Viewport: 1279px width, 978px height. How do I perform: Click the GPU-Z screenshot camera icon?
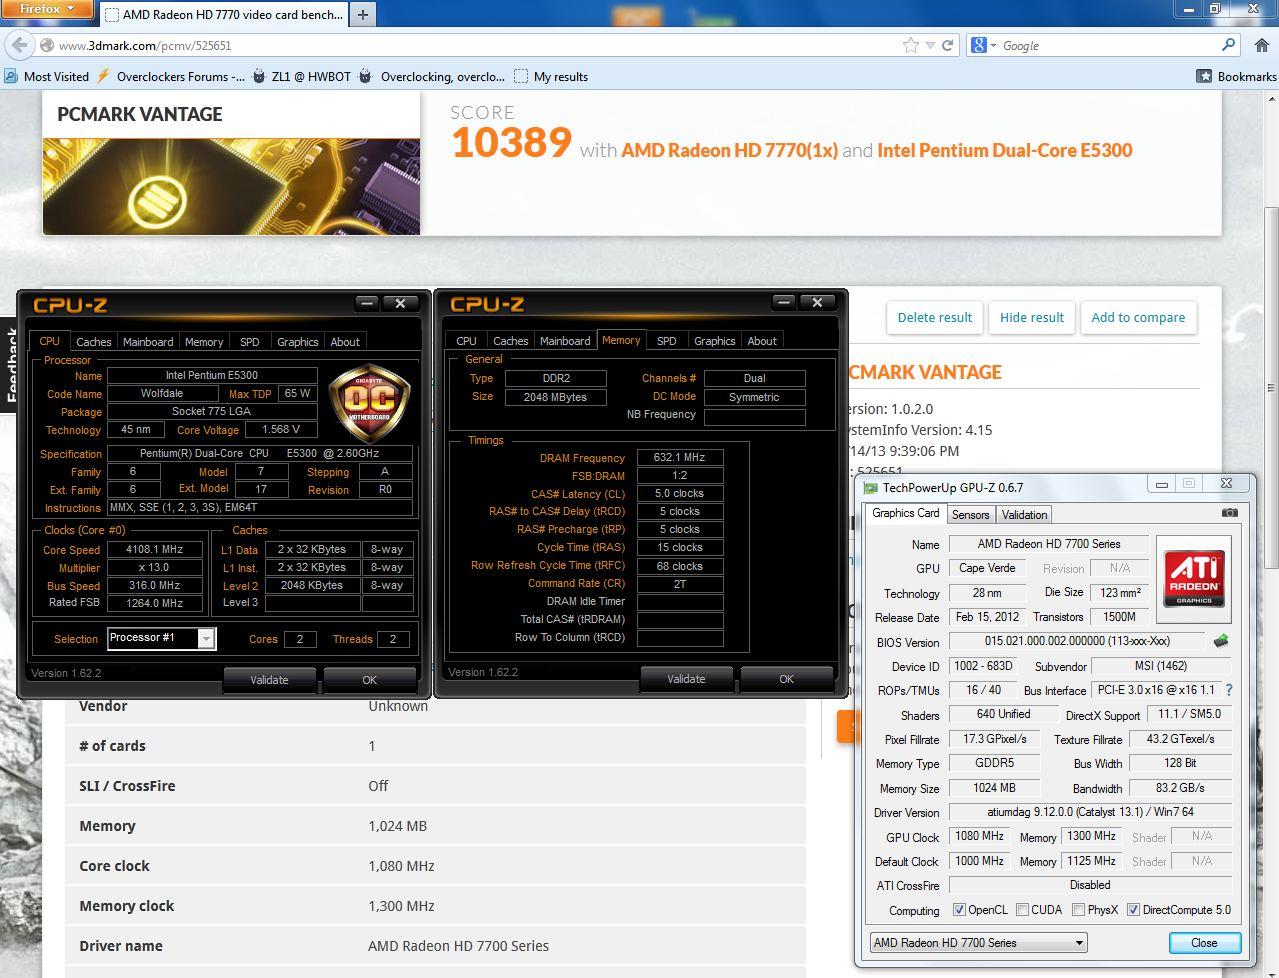1230,513
